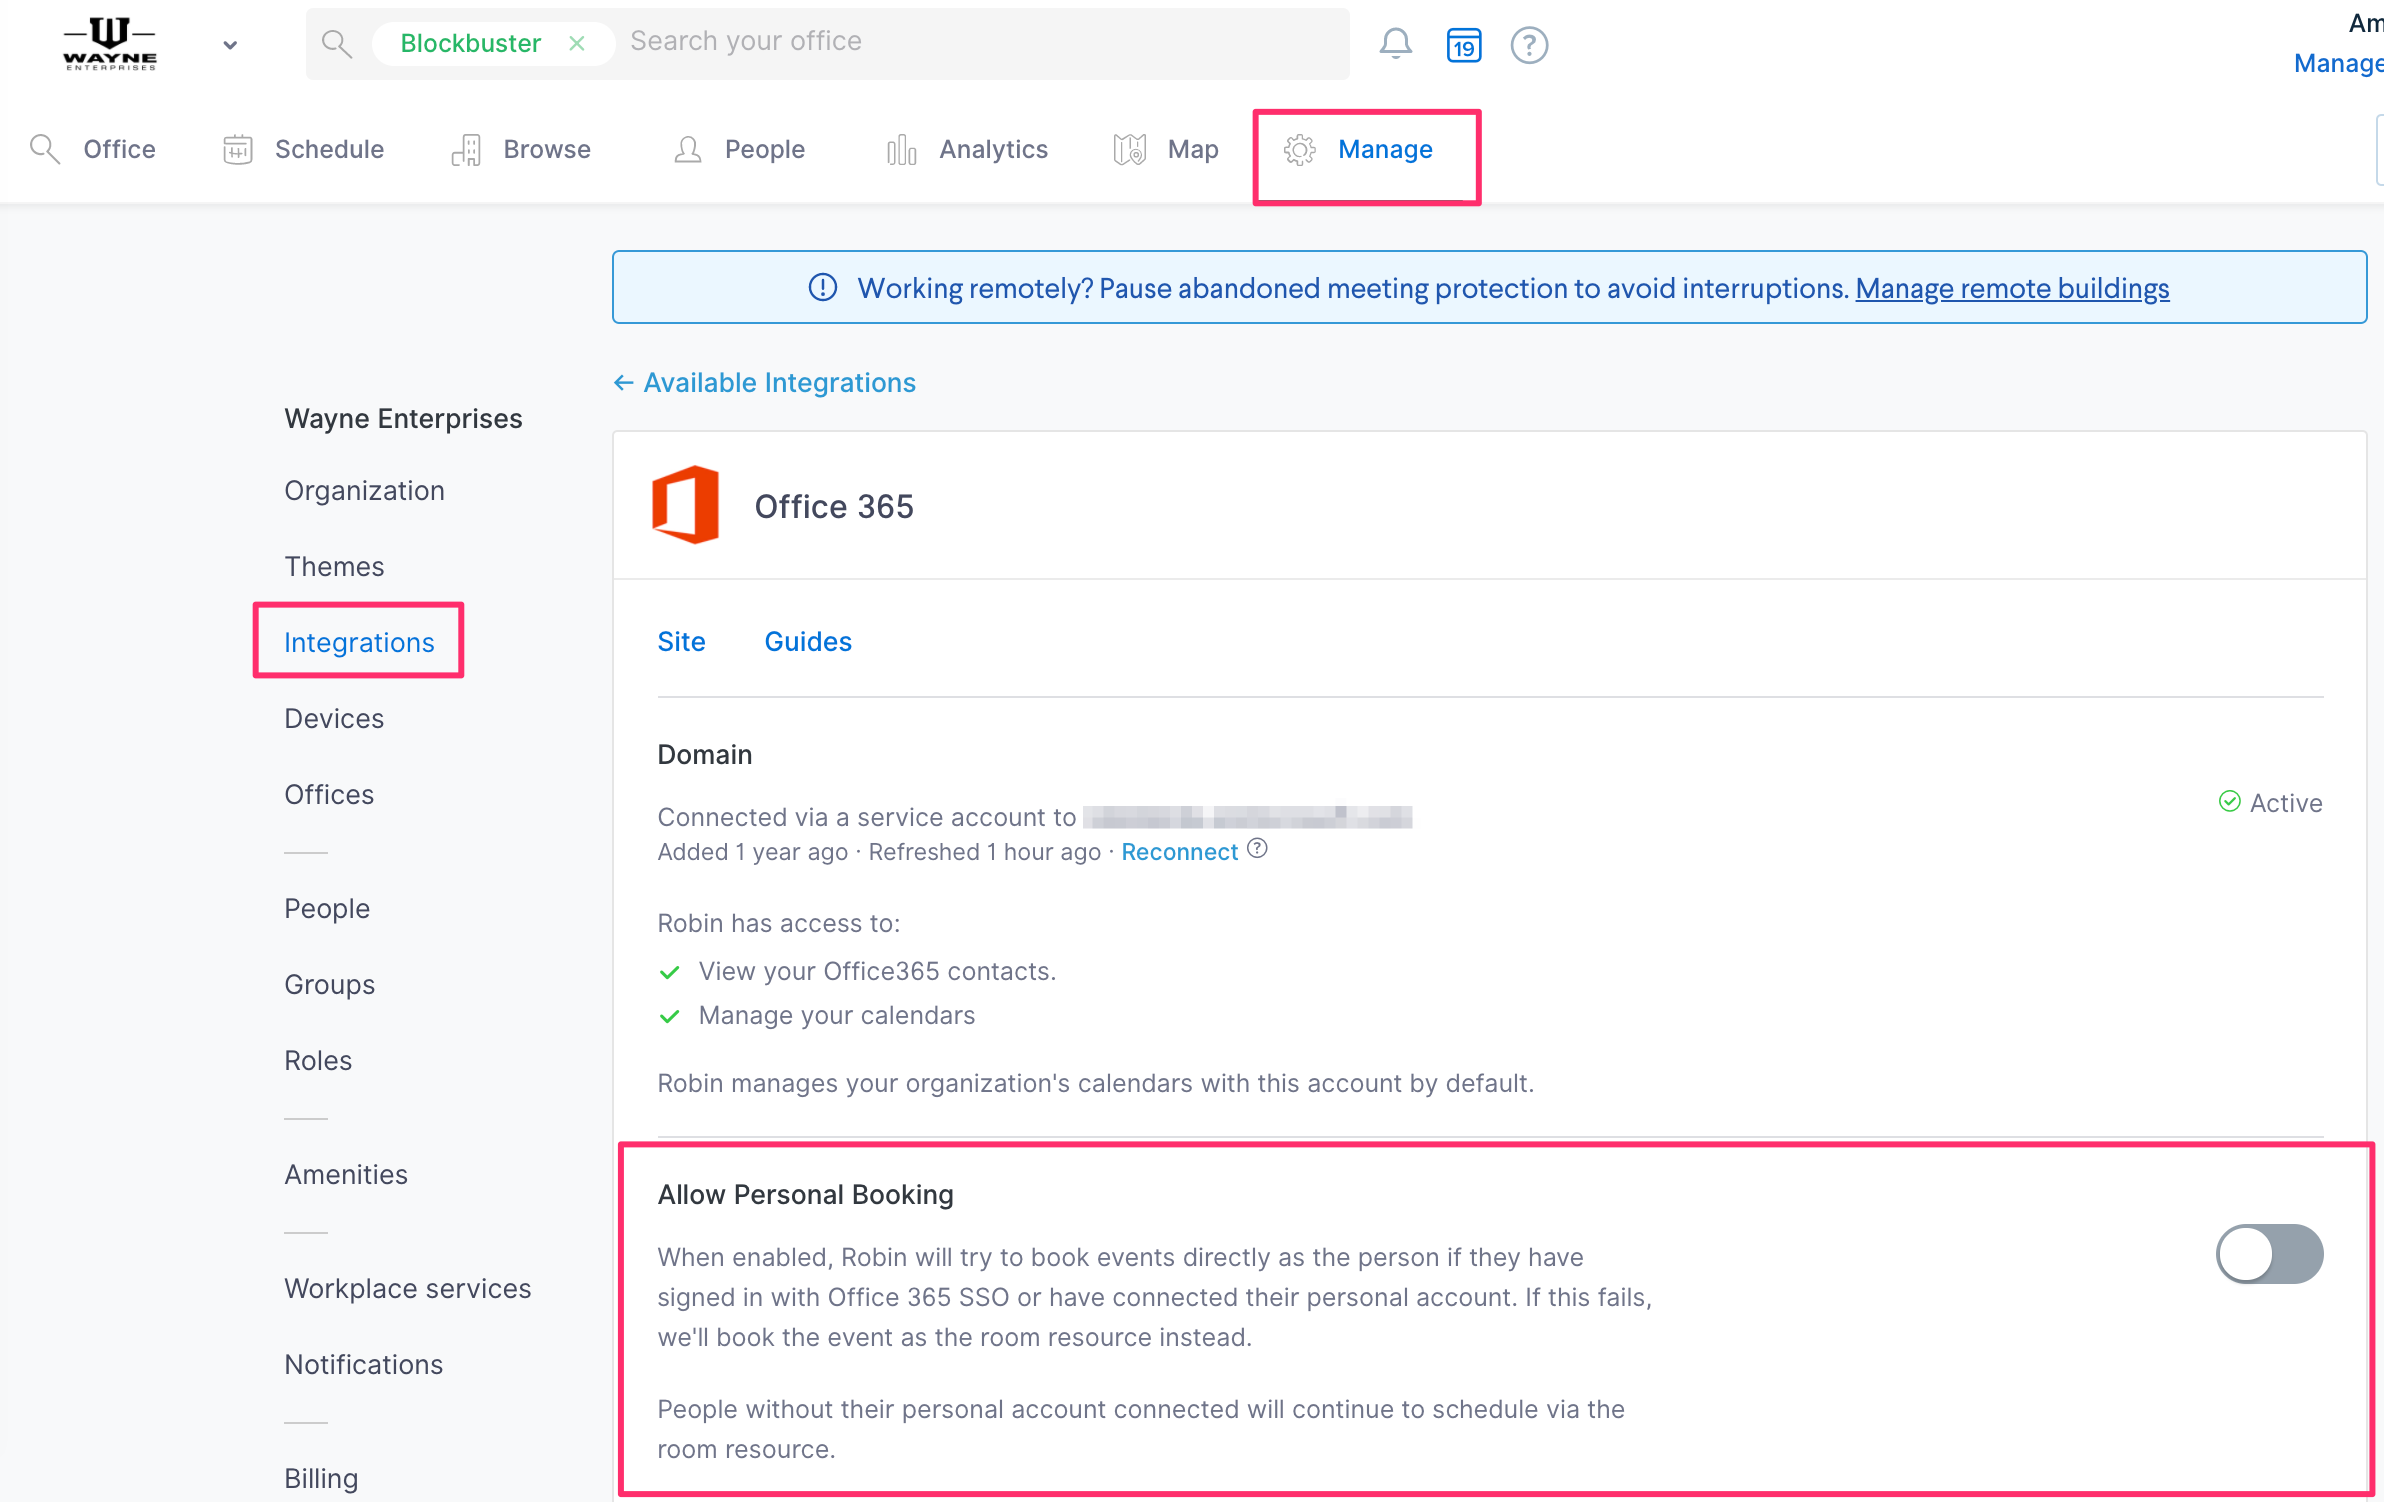Open Groups in the sidebar
Screen dimensions: 2384x1502
pyautogui.click(x=330, y=984)
